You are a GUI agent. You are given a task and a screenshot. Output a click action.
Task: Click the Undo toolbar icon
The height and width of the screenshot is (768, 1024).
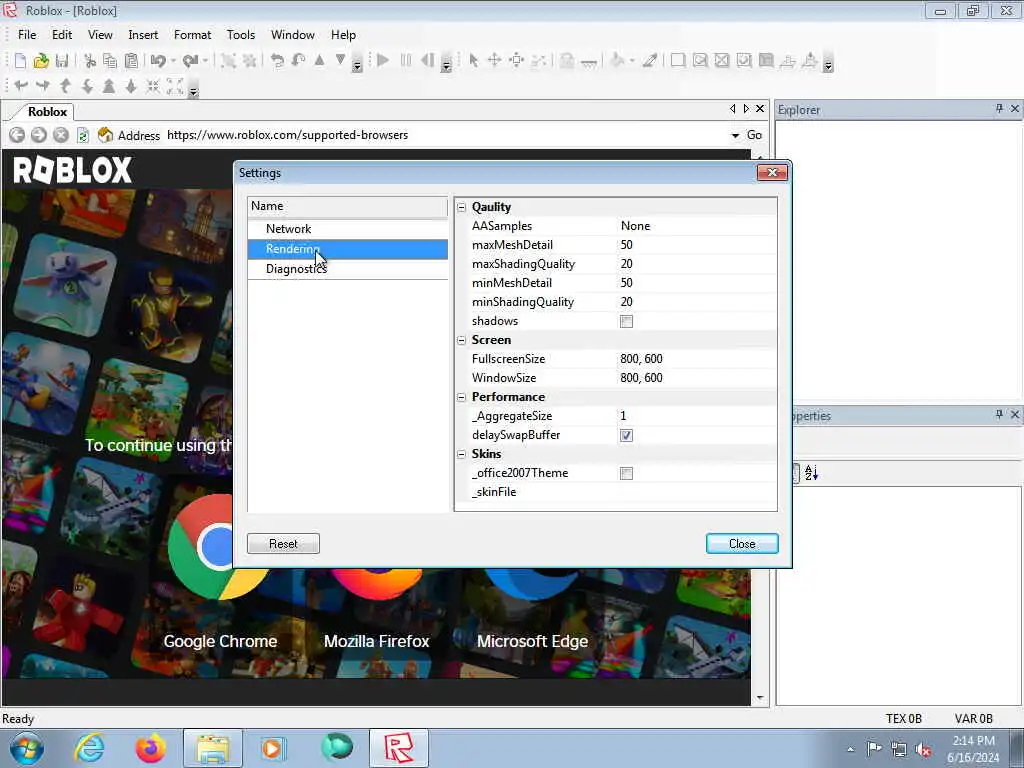[x=158, y=61]
